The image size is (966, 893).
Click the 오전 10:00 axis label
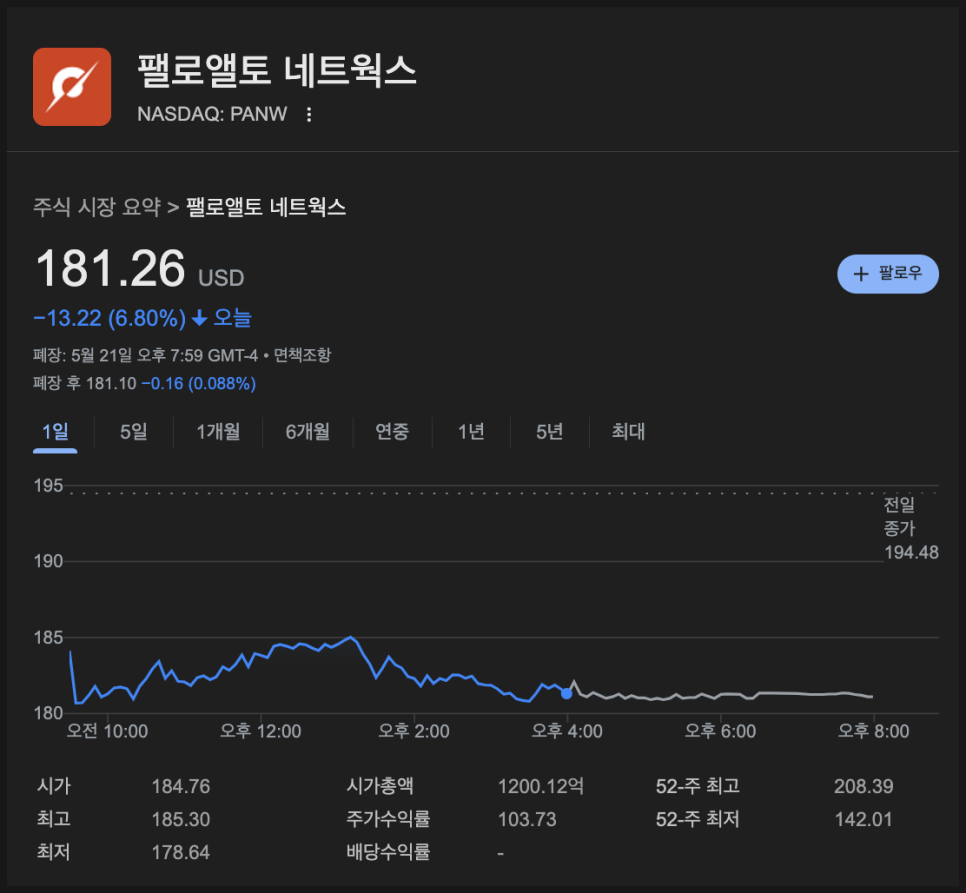[108, 731]
